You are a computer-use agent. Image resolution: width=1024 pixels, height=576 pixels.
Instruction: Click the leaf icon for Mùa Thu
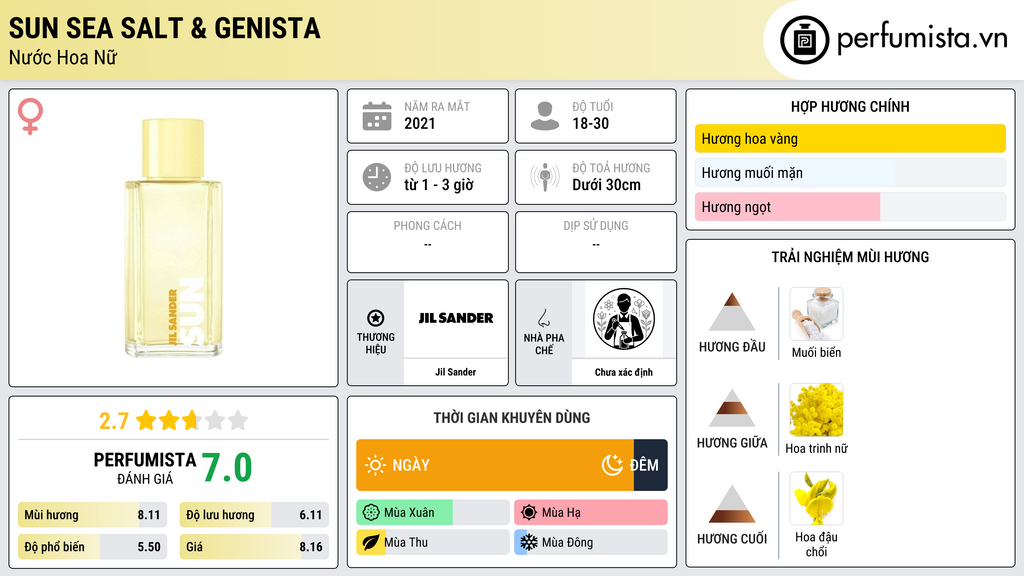point(371,542)
